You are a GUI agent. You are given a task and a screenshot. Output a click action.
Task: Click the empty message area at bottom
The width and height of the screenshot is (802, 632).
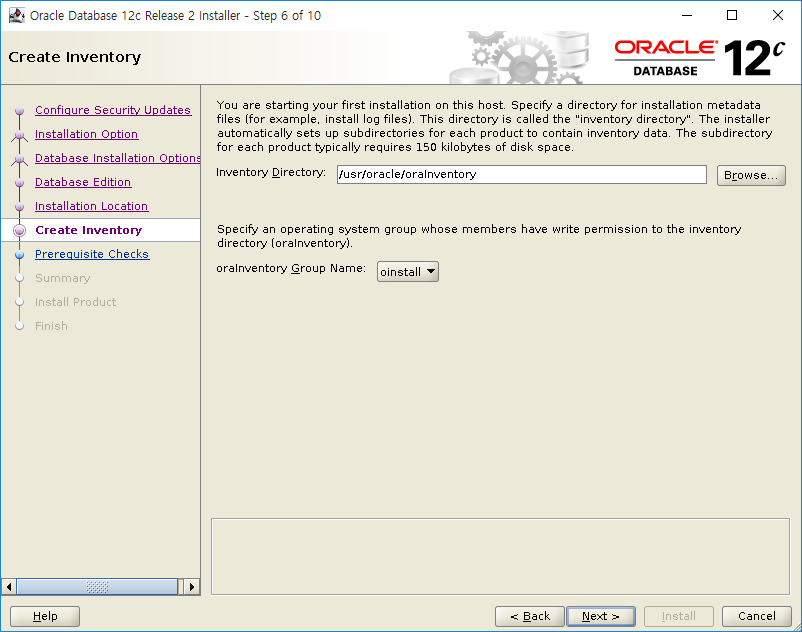click(x=500, y=556)
